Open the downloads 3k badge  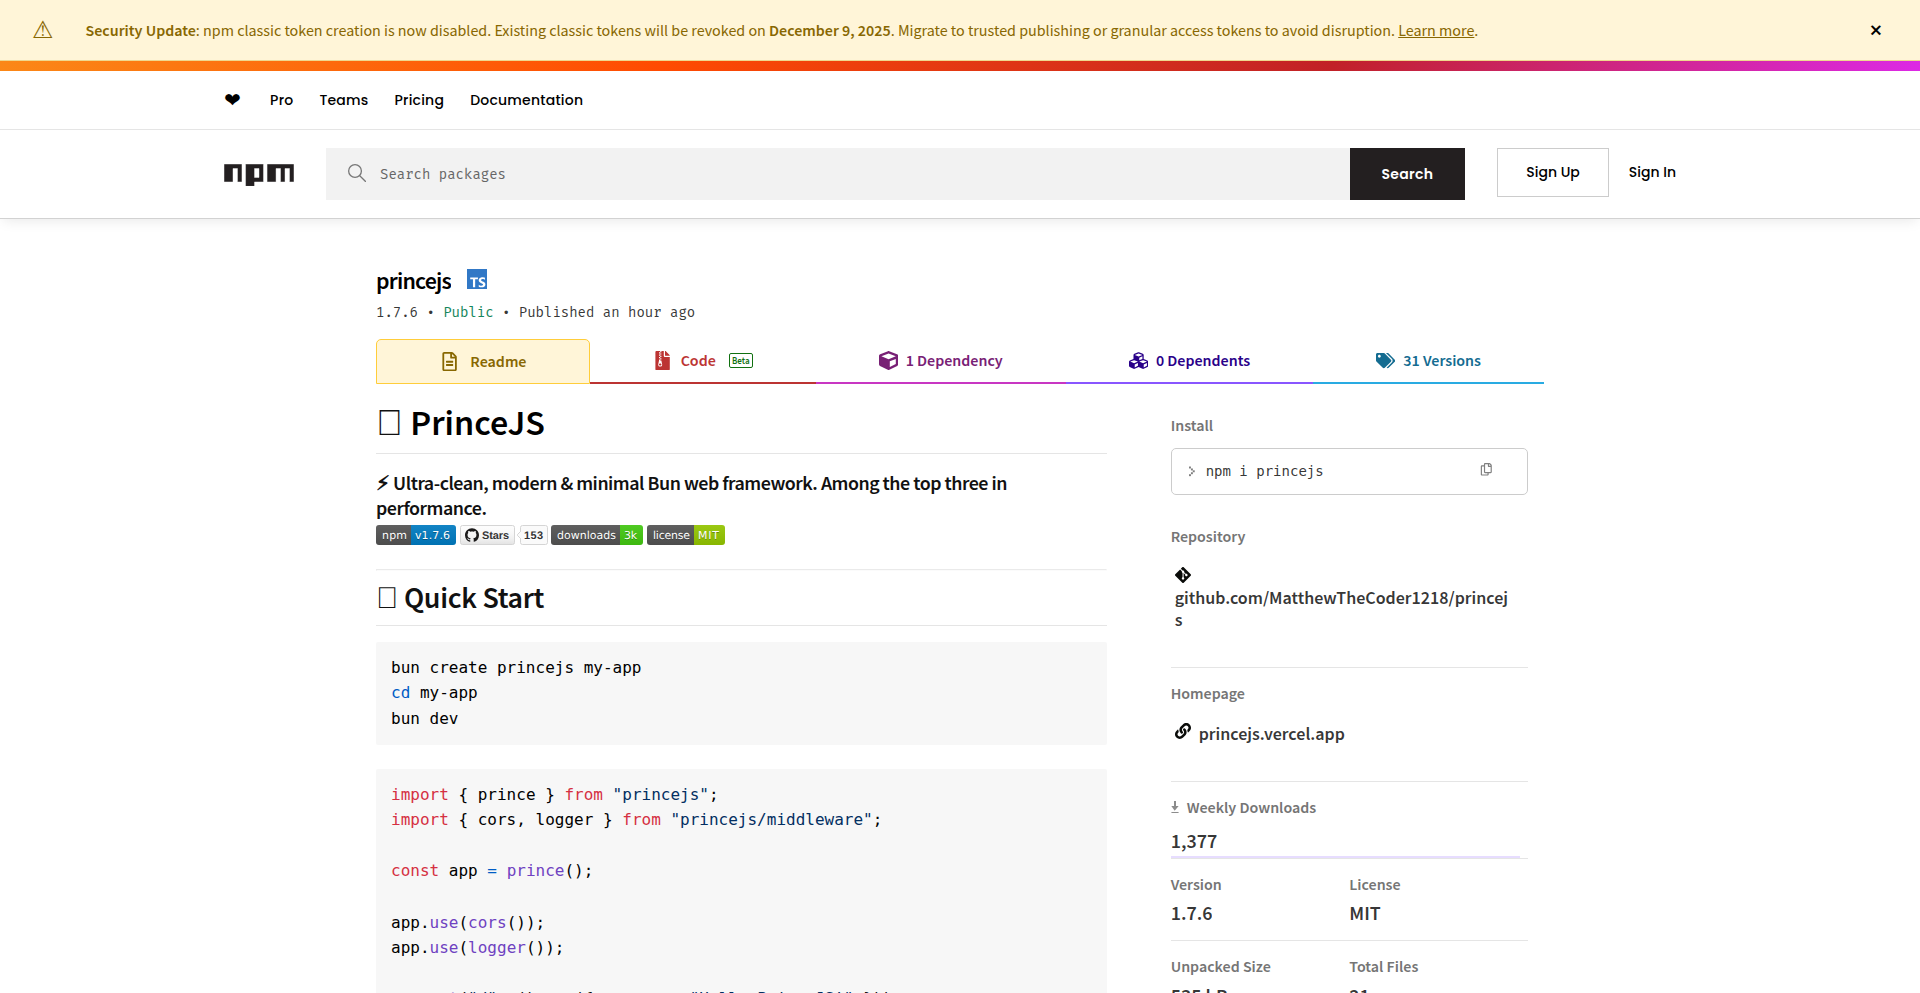pos(596,535)
